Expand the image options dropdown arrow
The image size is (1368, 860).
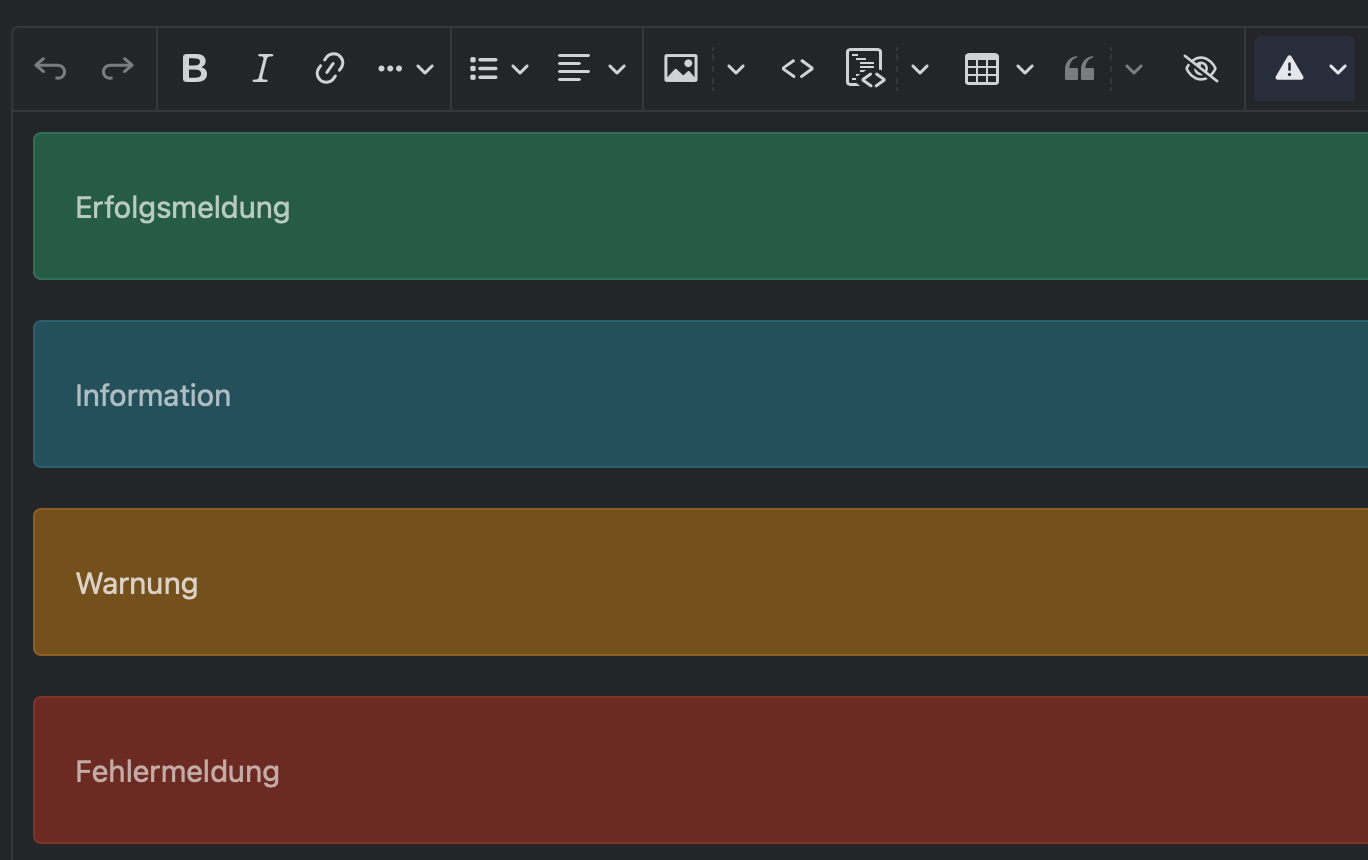[736, 69]
